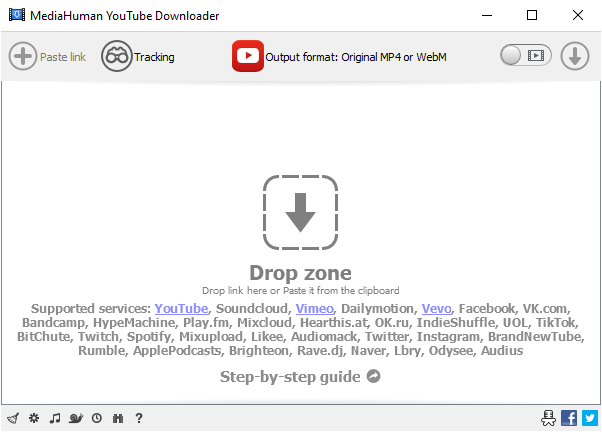Open the Output format dropdown

[x=355, y=58]
